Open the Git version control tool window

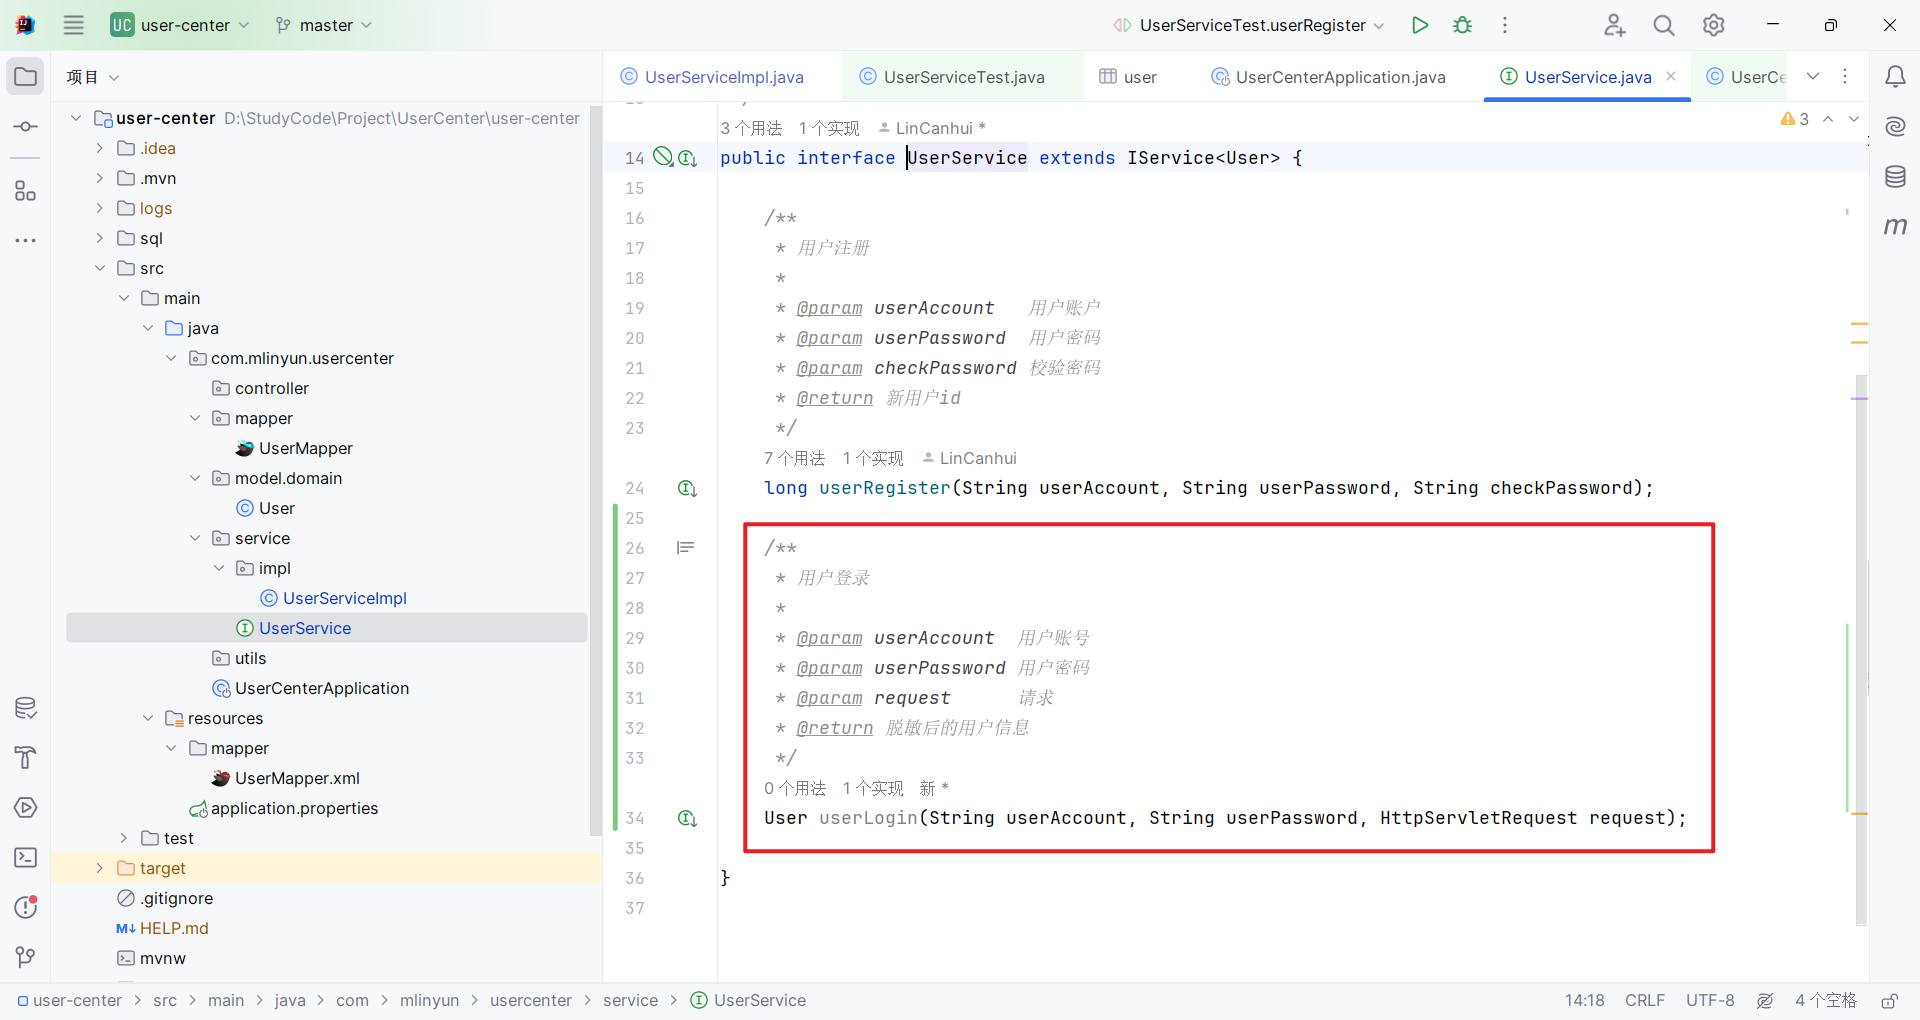(x=26, y=957)
